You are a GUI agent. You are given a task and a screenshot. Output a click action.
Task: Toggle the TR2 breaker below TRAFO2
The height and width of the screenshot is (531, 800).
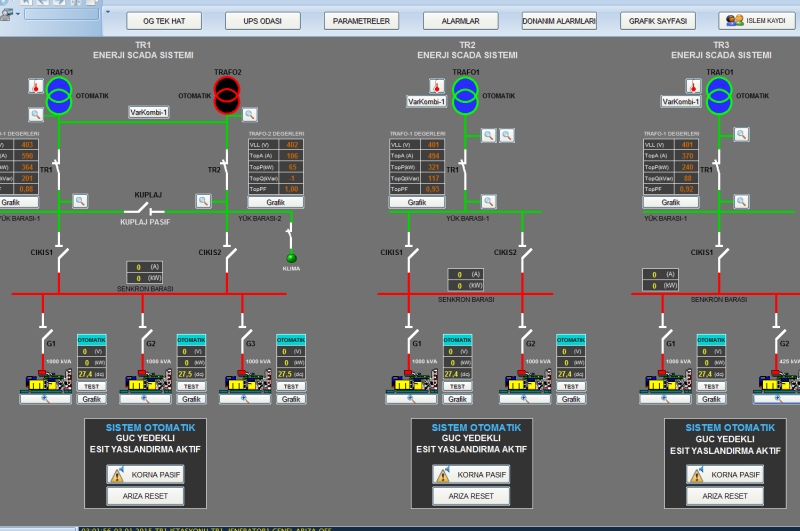tap(225, 169)
